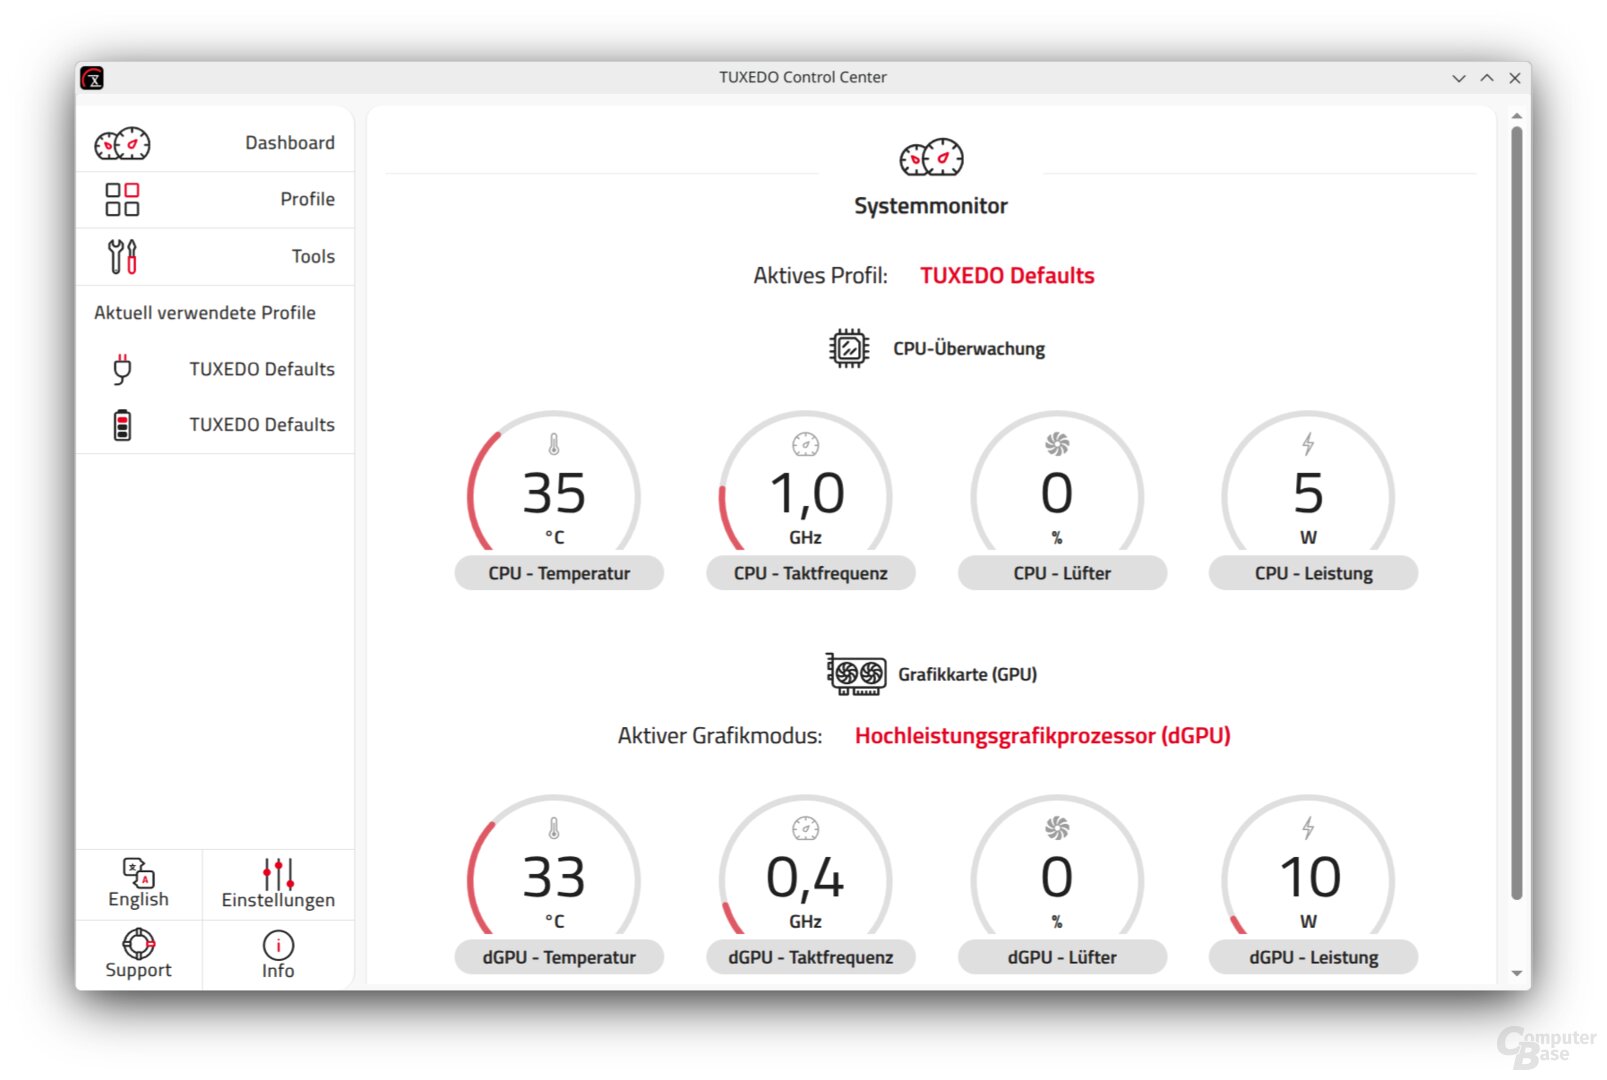Screen dimensions: 1607x1080
Task: Open the Info page
Action: point(278,955)
